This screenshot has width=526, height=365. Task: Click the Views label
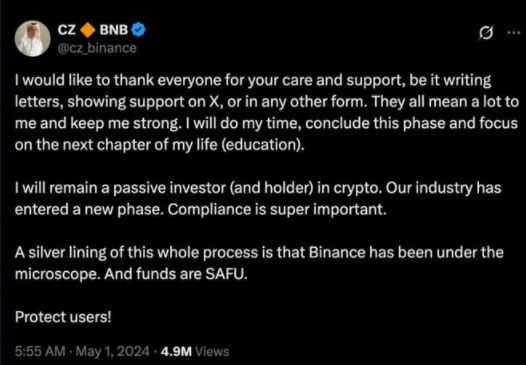click(212, 351)
